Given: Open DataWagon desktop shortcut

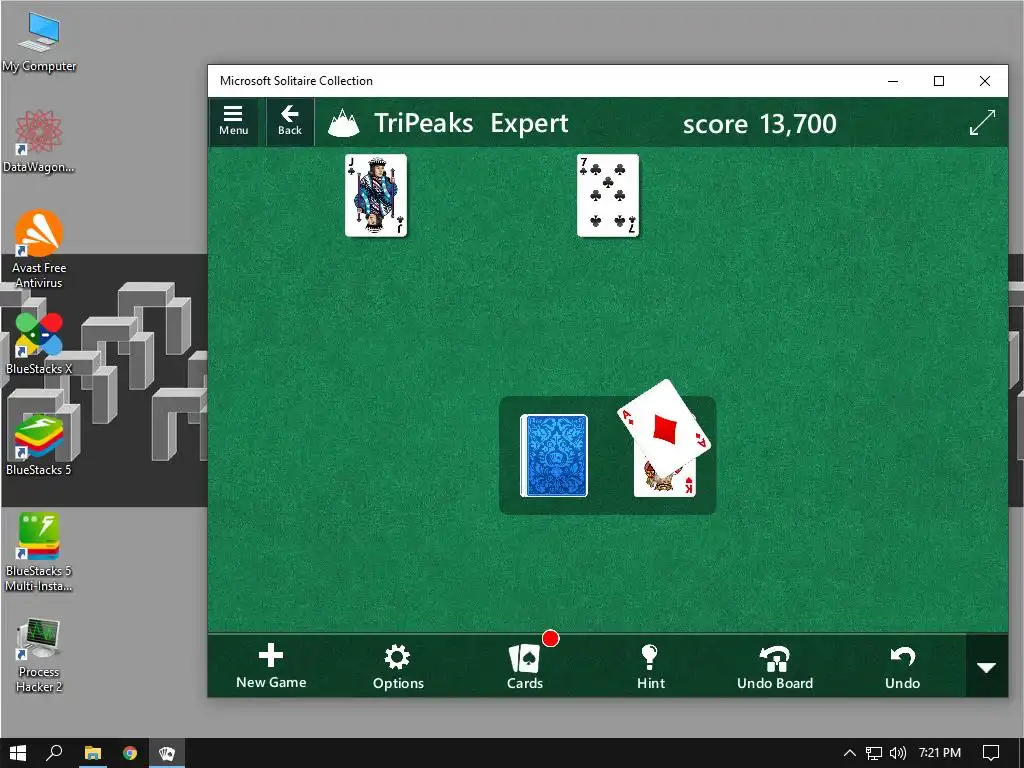Looking at the screenshot, I should point(39,142).
